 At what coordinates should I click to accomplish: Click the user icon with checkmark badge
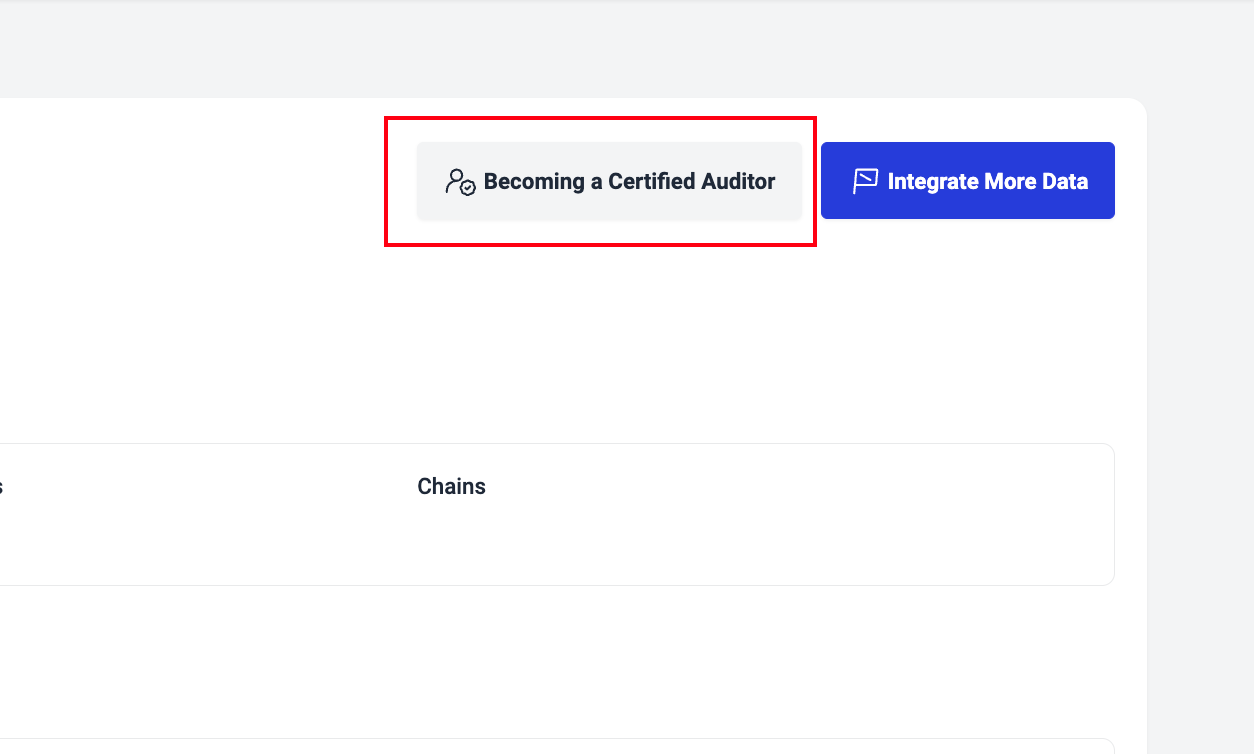(458, 180)
